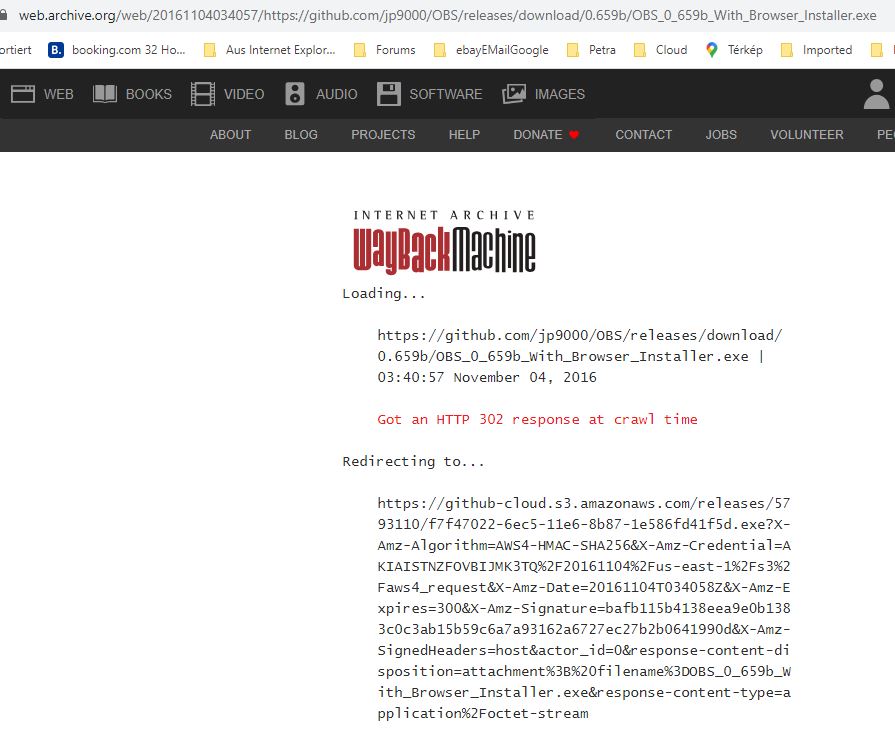Click the github.com/jp9000/OBS source URL text
This screenshot has width=895, height=738.
point(579,346)
